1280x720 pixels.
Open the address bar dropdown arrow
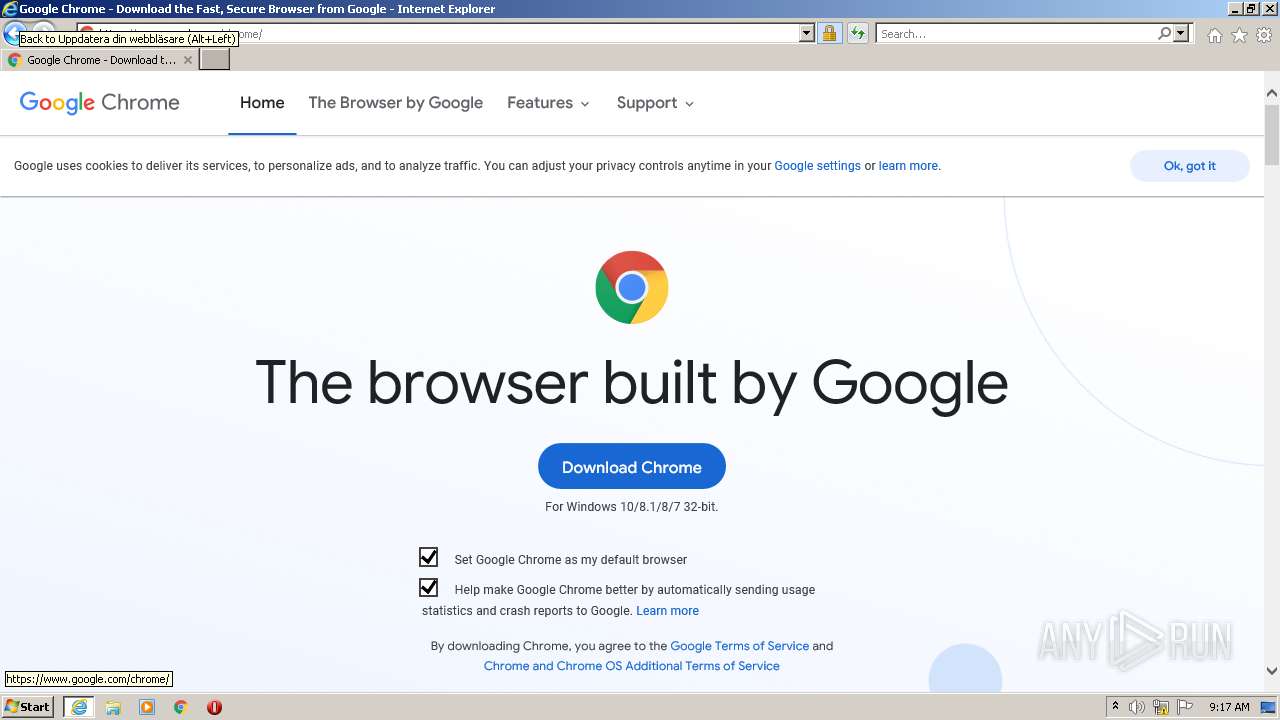point(807,33)
